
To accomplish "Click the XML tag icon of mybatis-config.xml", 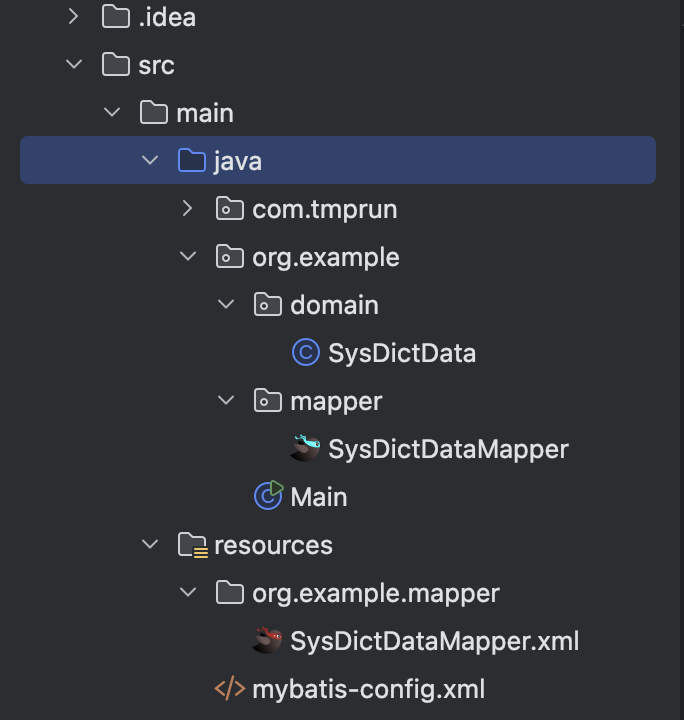I will [x=230, y=688].
